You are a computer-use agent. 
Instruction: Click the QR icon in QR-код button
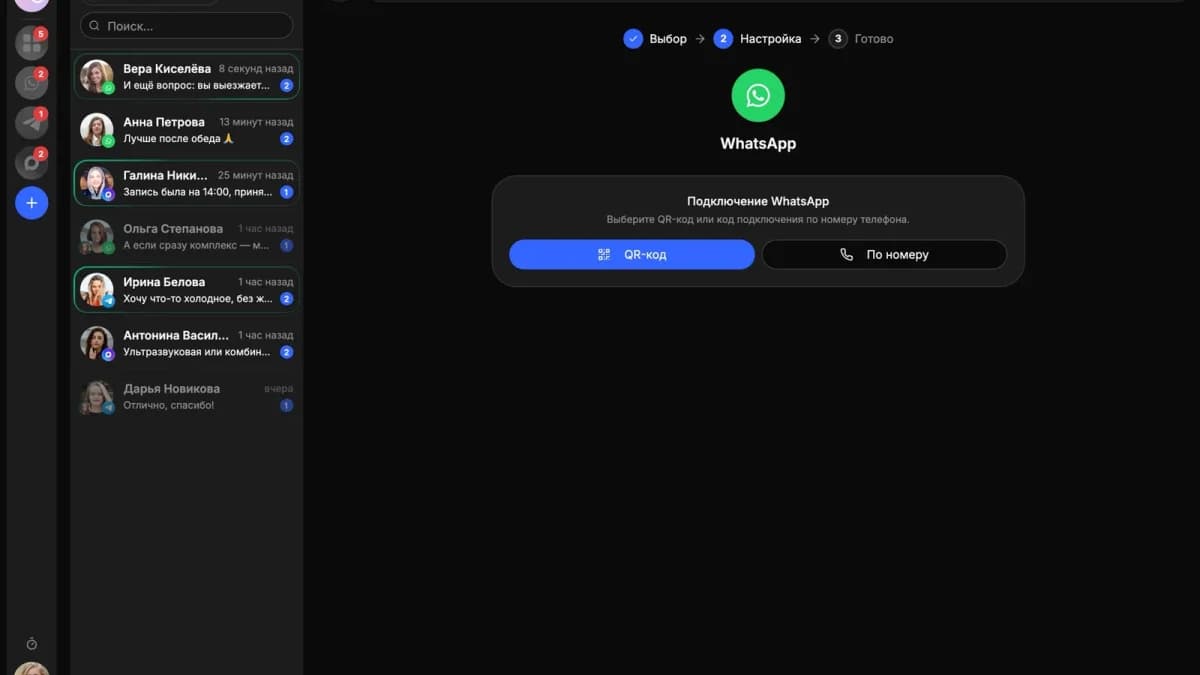pos(604,255)
